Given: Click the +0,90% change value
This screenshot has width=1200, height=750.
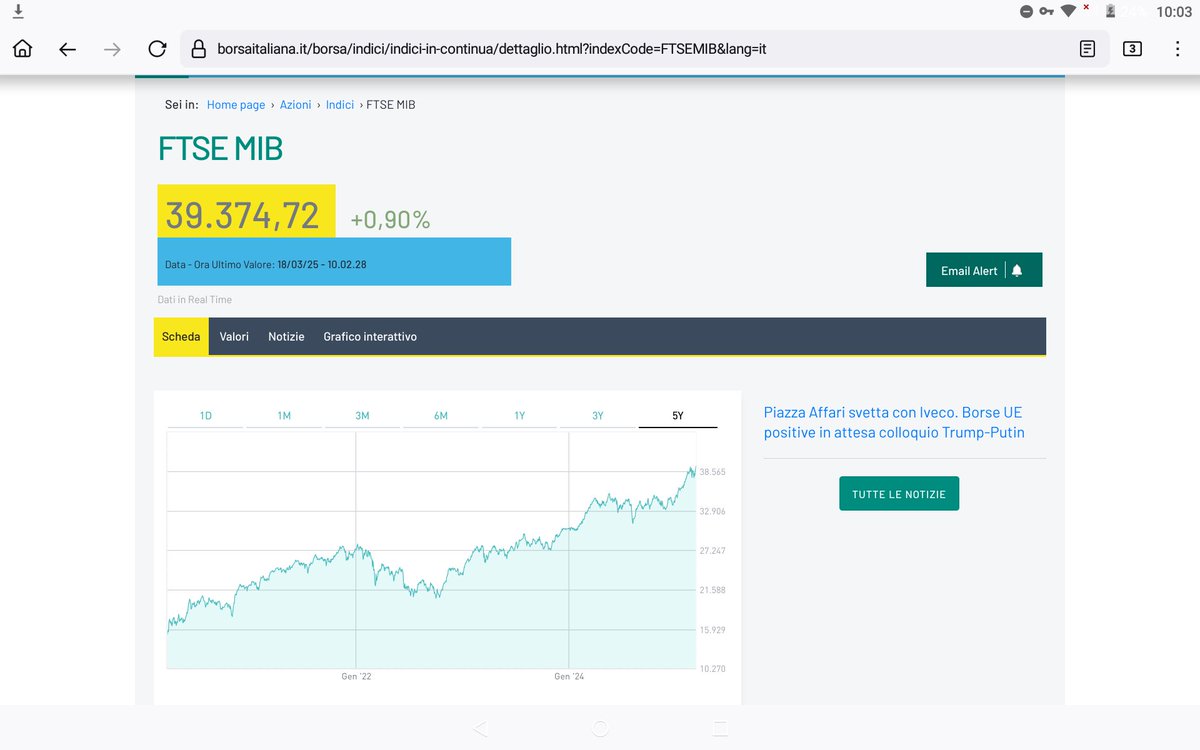Looking at the screenshot, I should [x=390, y=220].
